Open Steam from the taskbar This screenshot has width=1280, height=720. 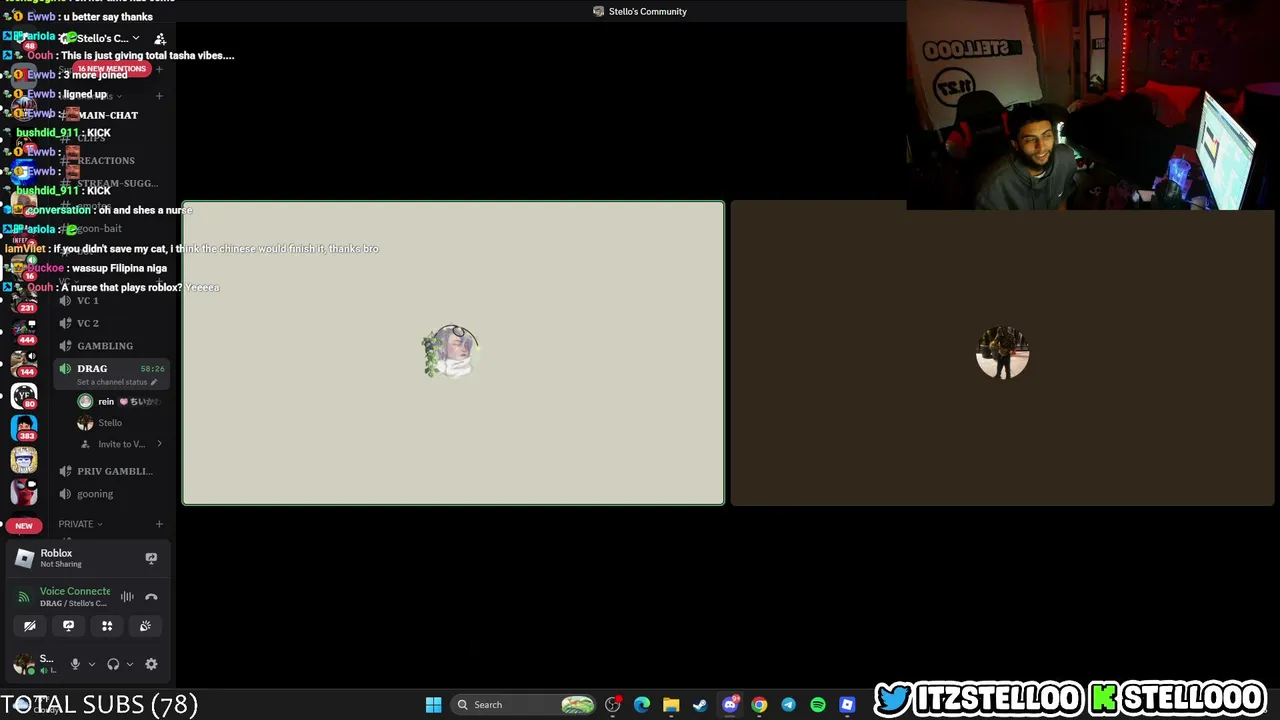tap(700, 705)
